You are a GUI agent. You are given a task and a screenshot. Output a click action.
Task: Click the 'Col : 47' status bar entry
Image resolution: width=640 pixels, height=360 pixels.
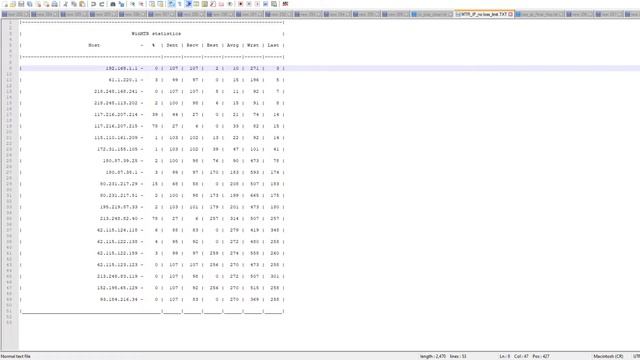[521, 356]
